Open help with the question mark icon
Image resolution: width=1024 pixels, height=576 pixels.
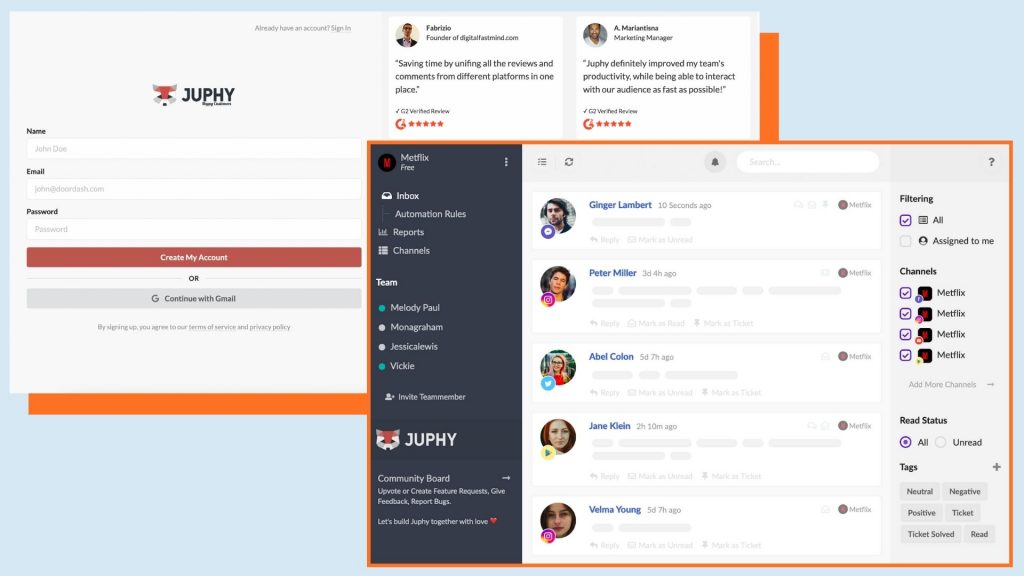[991, 162]
